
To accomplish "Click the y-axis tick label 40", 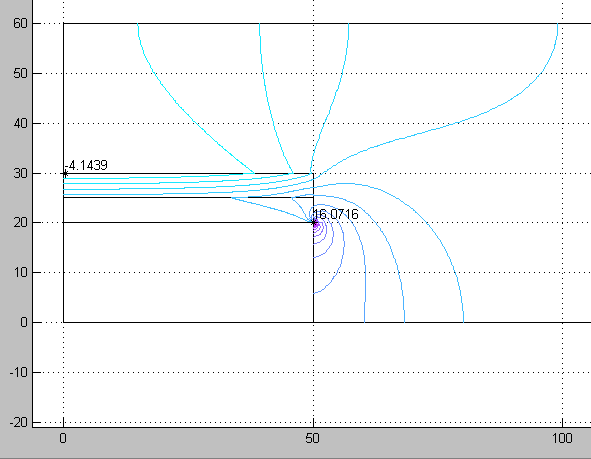I will tap(20, 123).
